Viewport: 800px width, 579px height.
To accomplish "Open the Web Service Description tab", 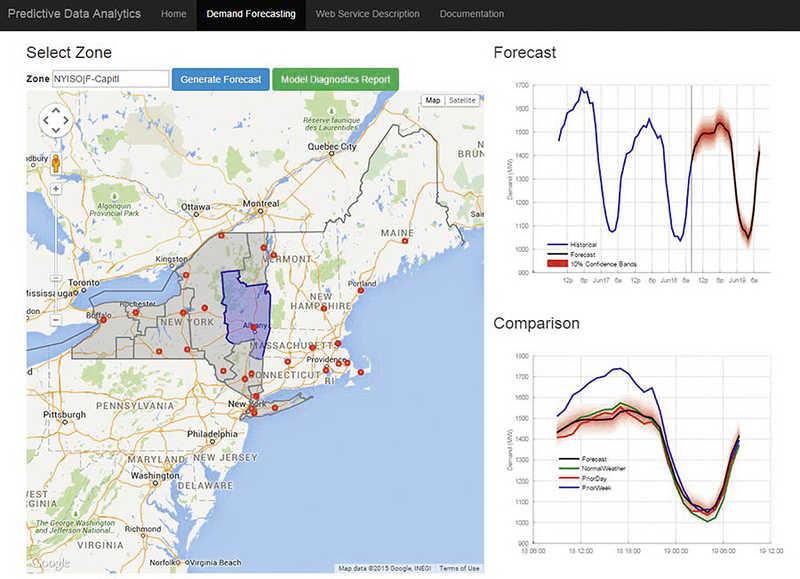I will (x=367, y=14).
